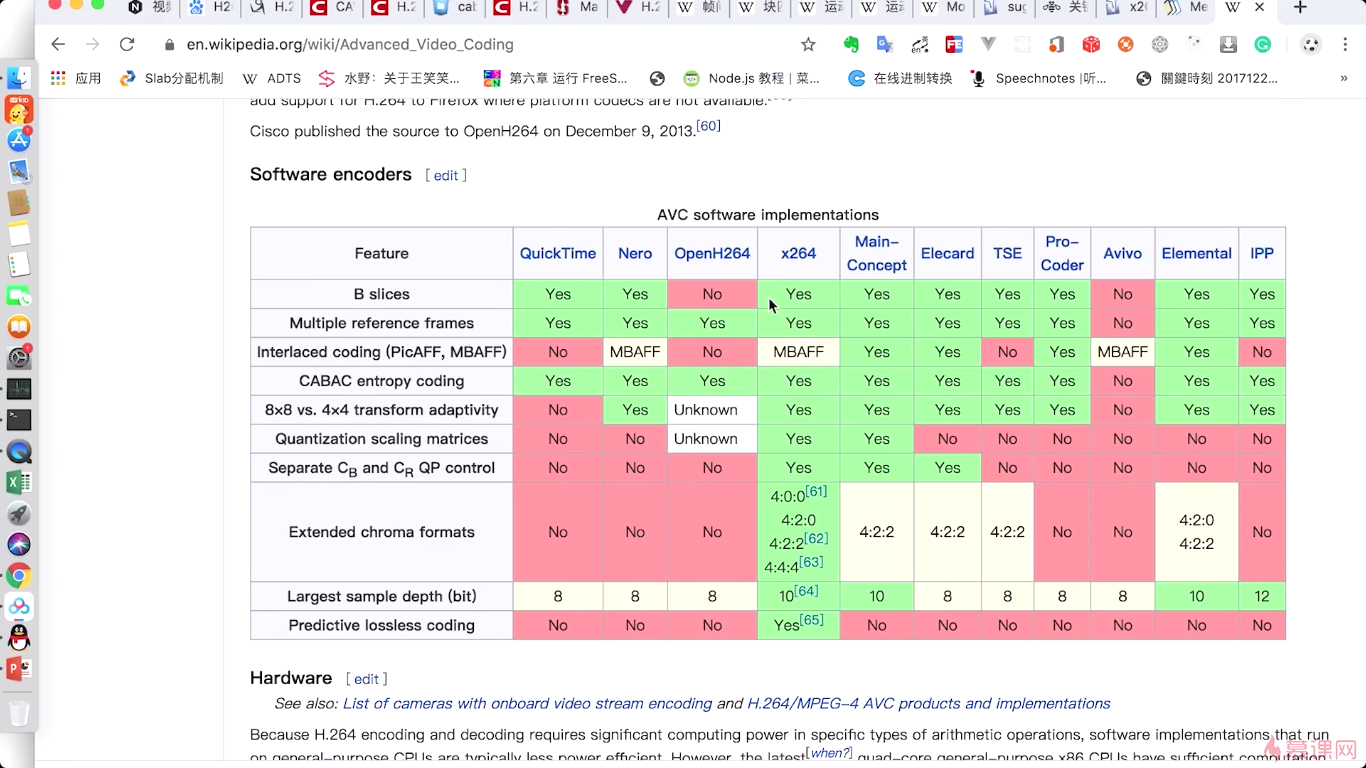Viewport: 1366px width, 768px height.
Task: Open the OpenH264 column header link
Action: pos(712,254)
